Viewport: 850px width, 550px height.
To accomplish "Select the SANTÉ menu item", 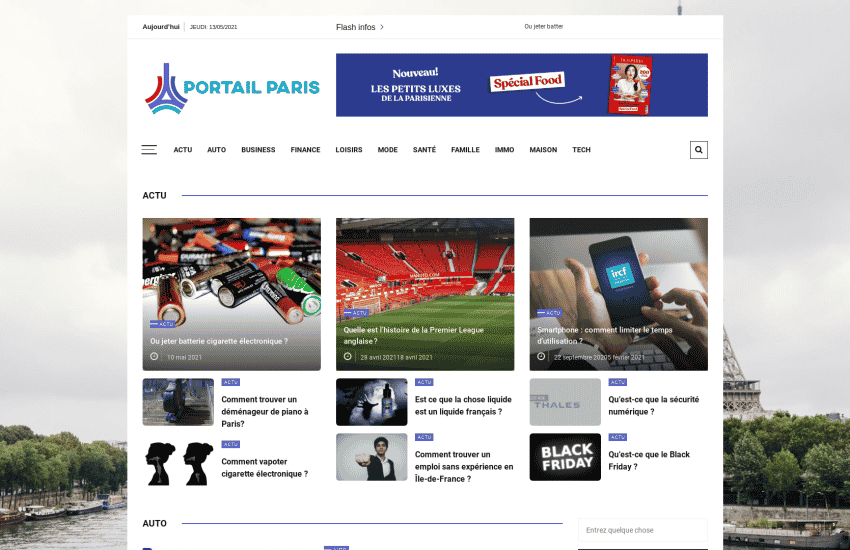I will point(424,150).
